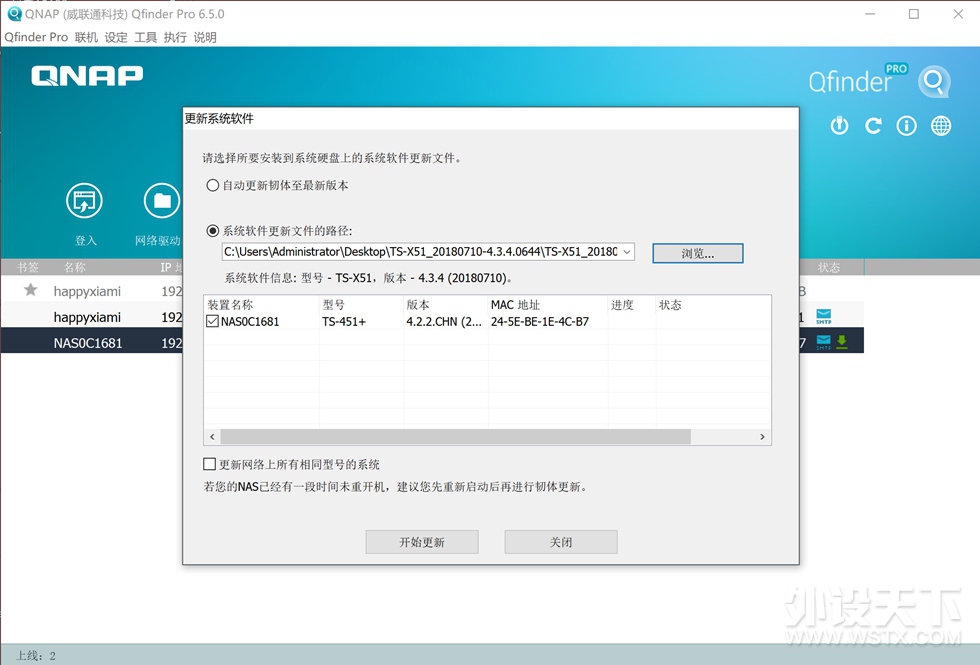Click the SMTP mail icon in NAS0C1681 row
The width and height of the screenshot is (980, 665).
[824, 342]
